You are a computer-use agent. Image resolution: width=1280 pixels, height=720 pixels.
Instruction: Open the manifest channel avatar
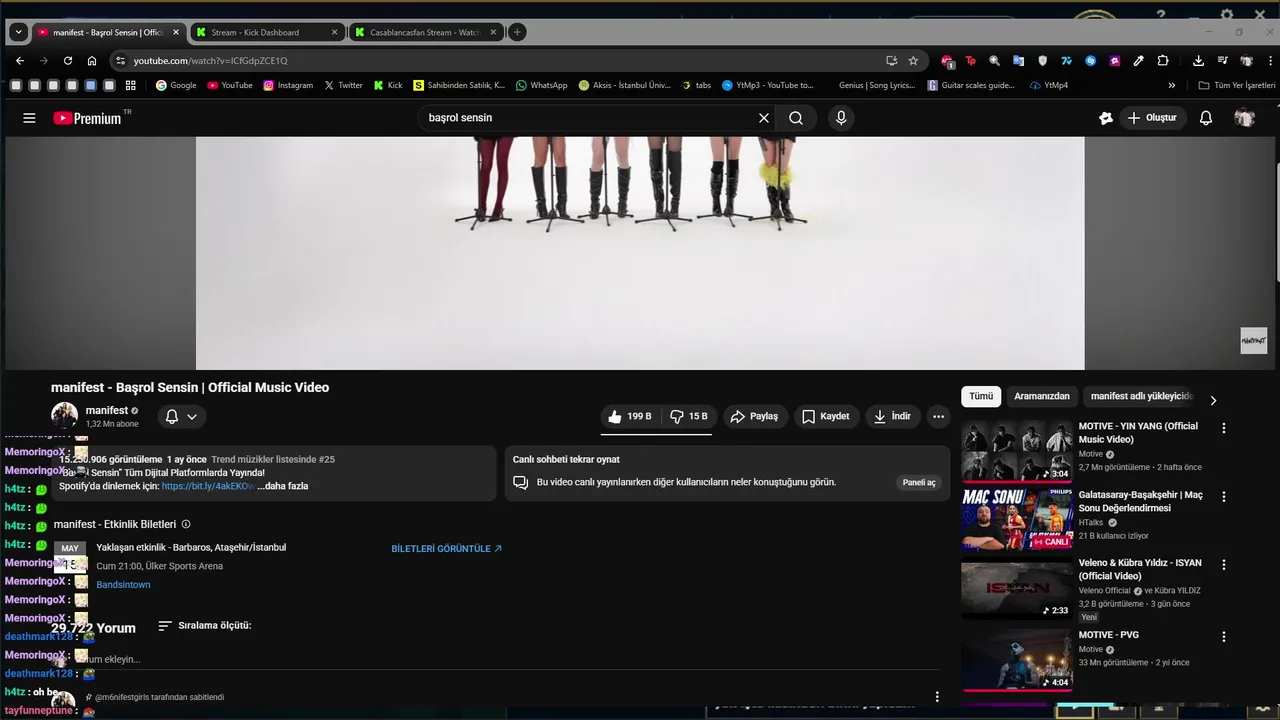point(64,416)
